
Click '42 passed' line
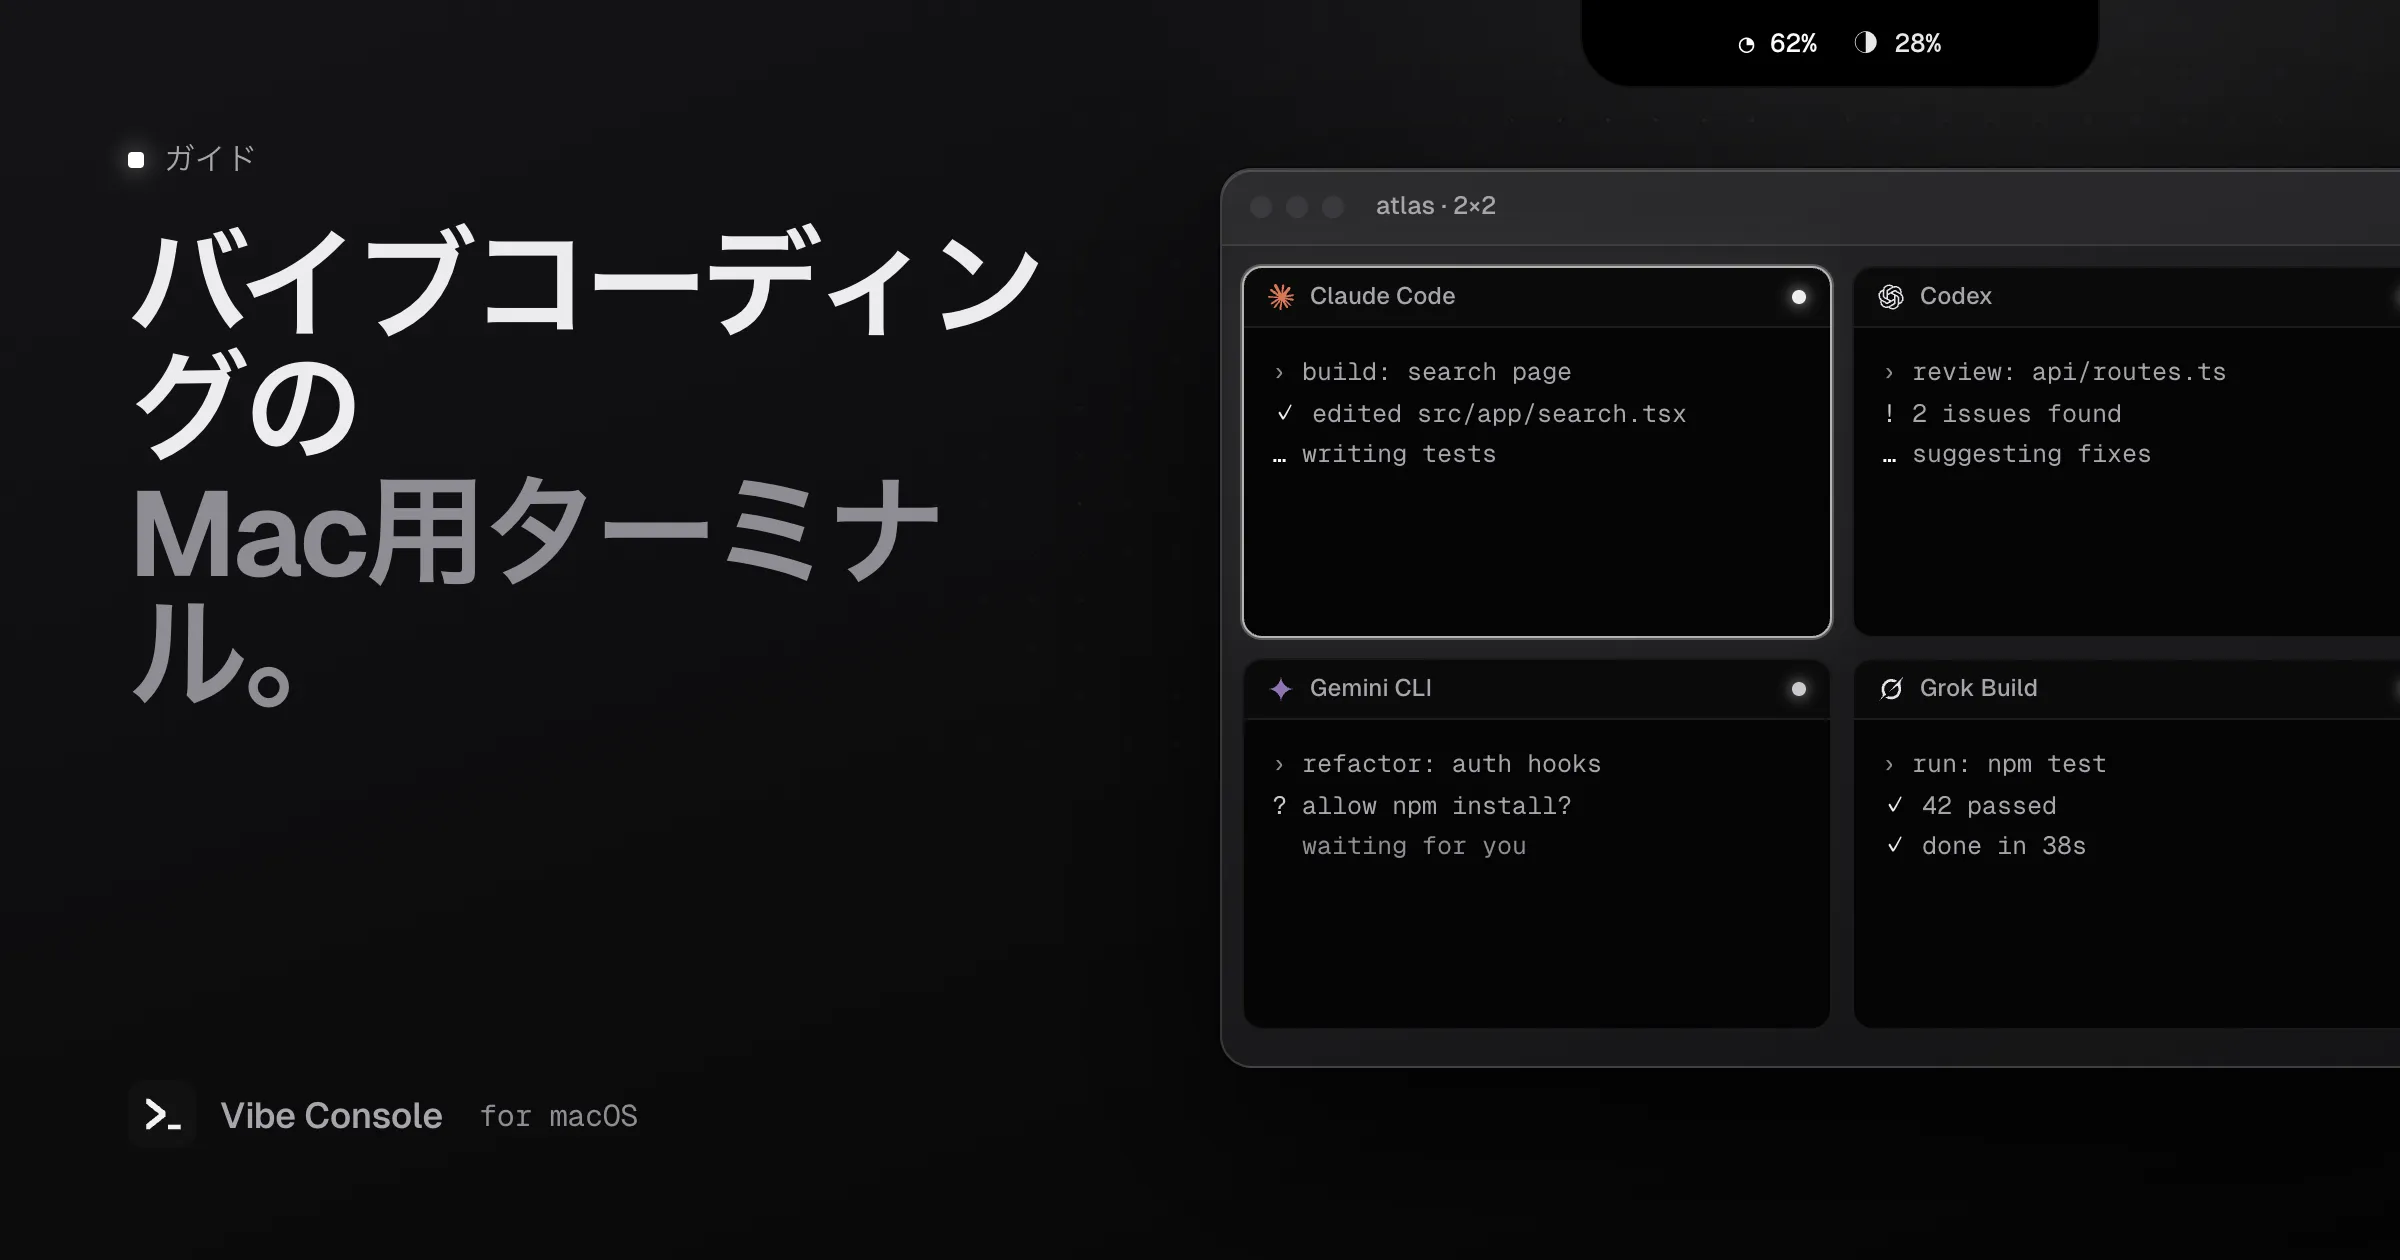point(1989,806)
